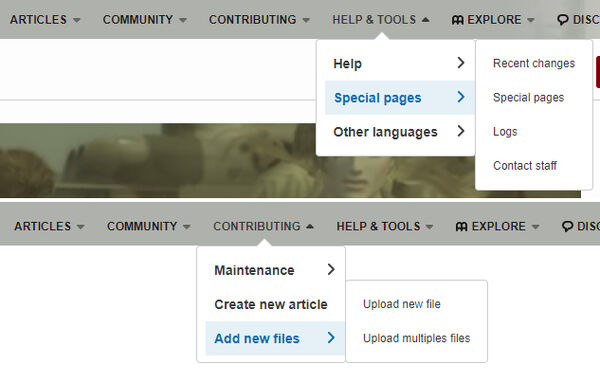The image size is (600, 383).
Task: Click Create new article menu entry
Action: click(x=271, y=305)
